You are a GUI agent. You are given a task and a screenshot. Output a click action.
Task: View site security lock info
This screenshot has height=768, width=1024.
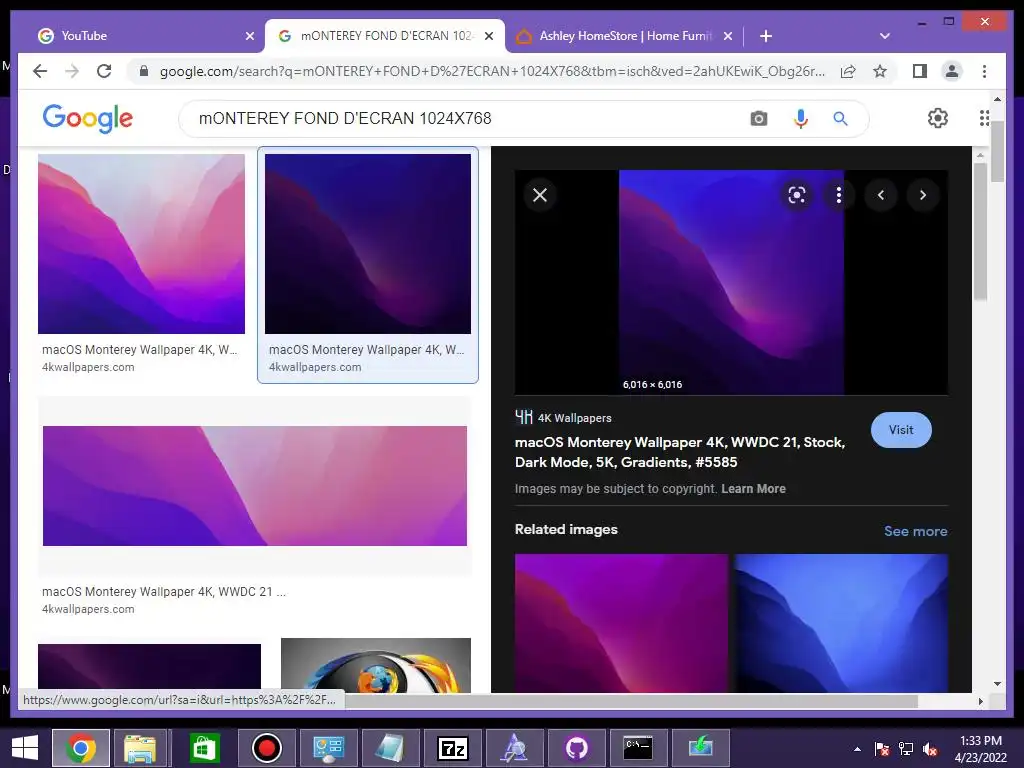[144, 71]
